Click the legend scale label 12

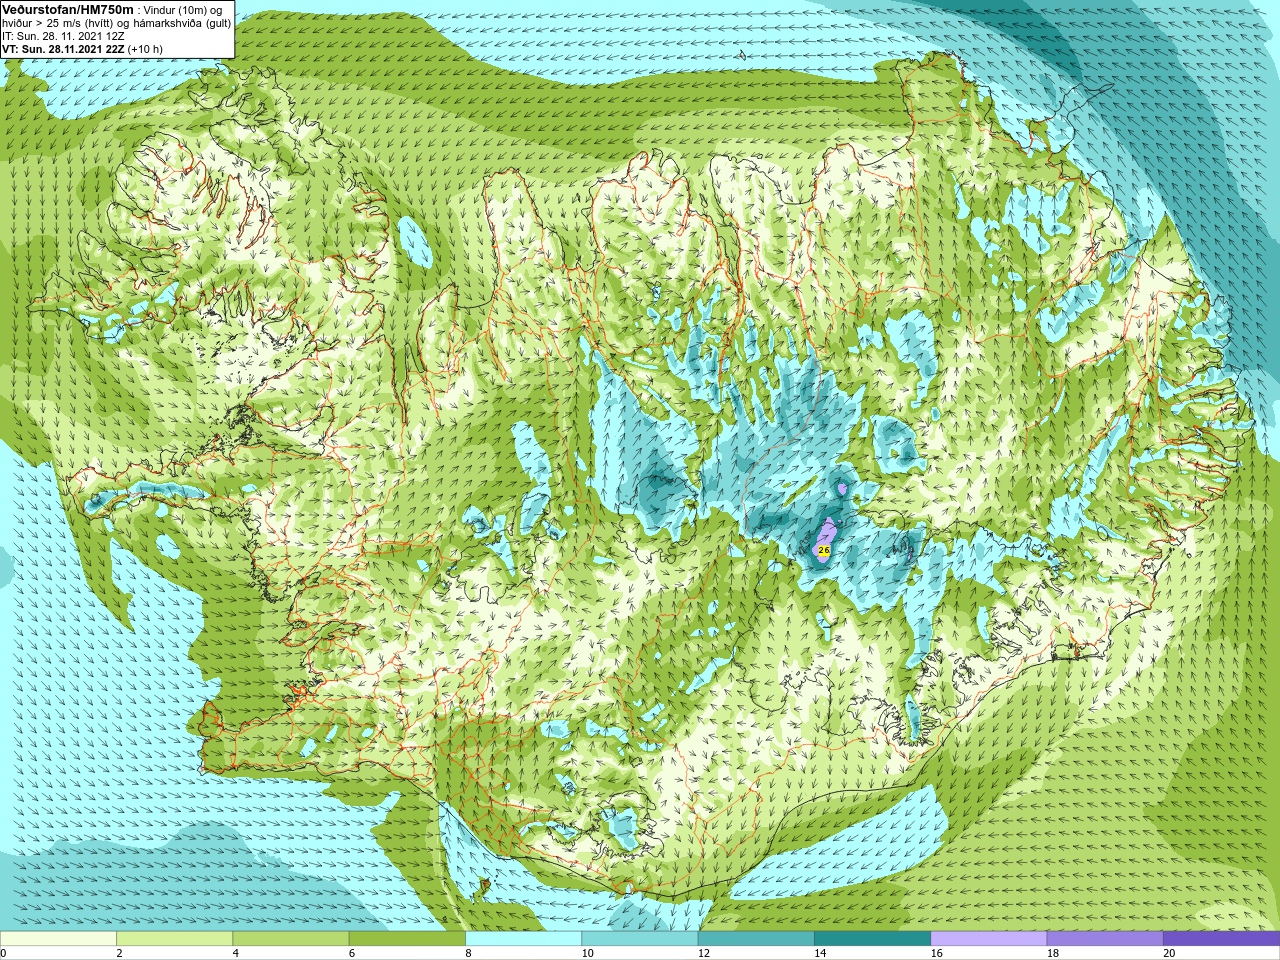coord(704,953)
